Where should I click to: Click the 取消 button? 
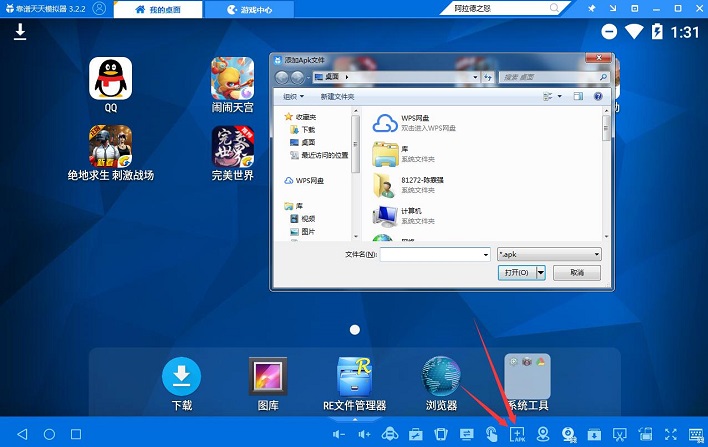577,273
